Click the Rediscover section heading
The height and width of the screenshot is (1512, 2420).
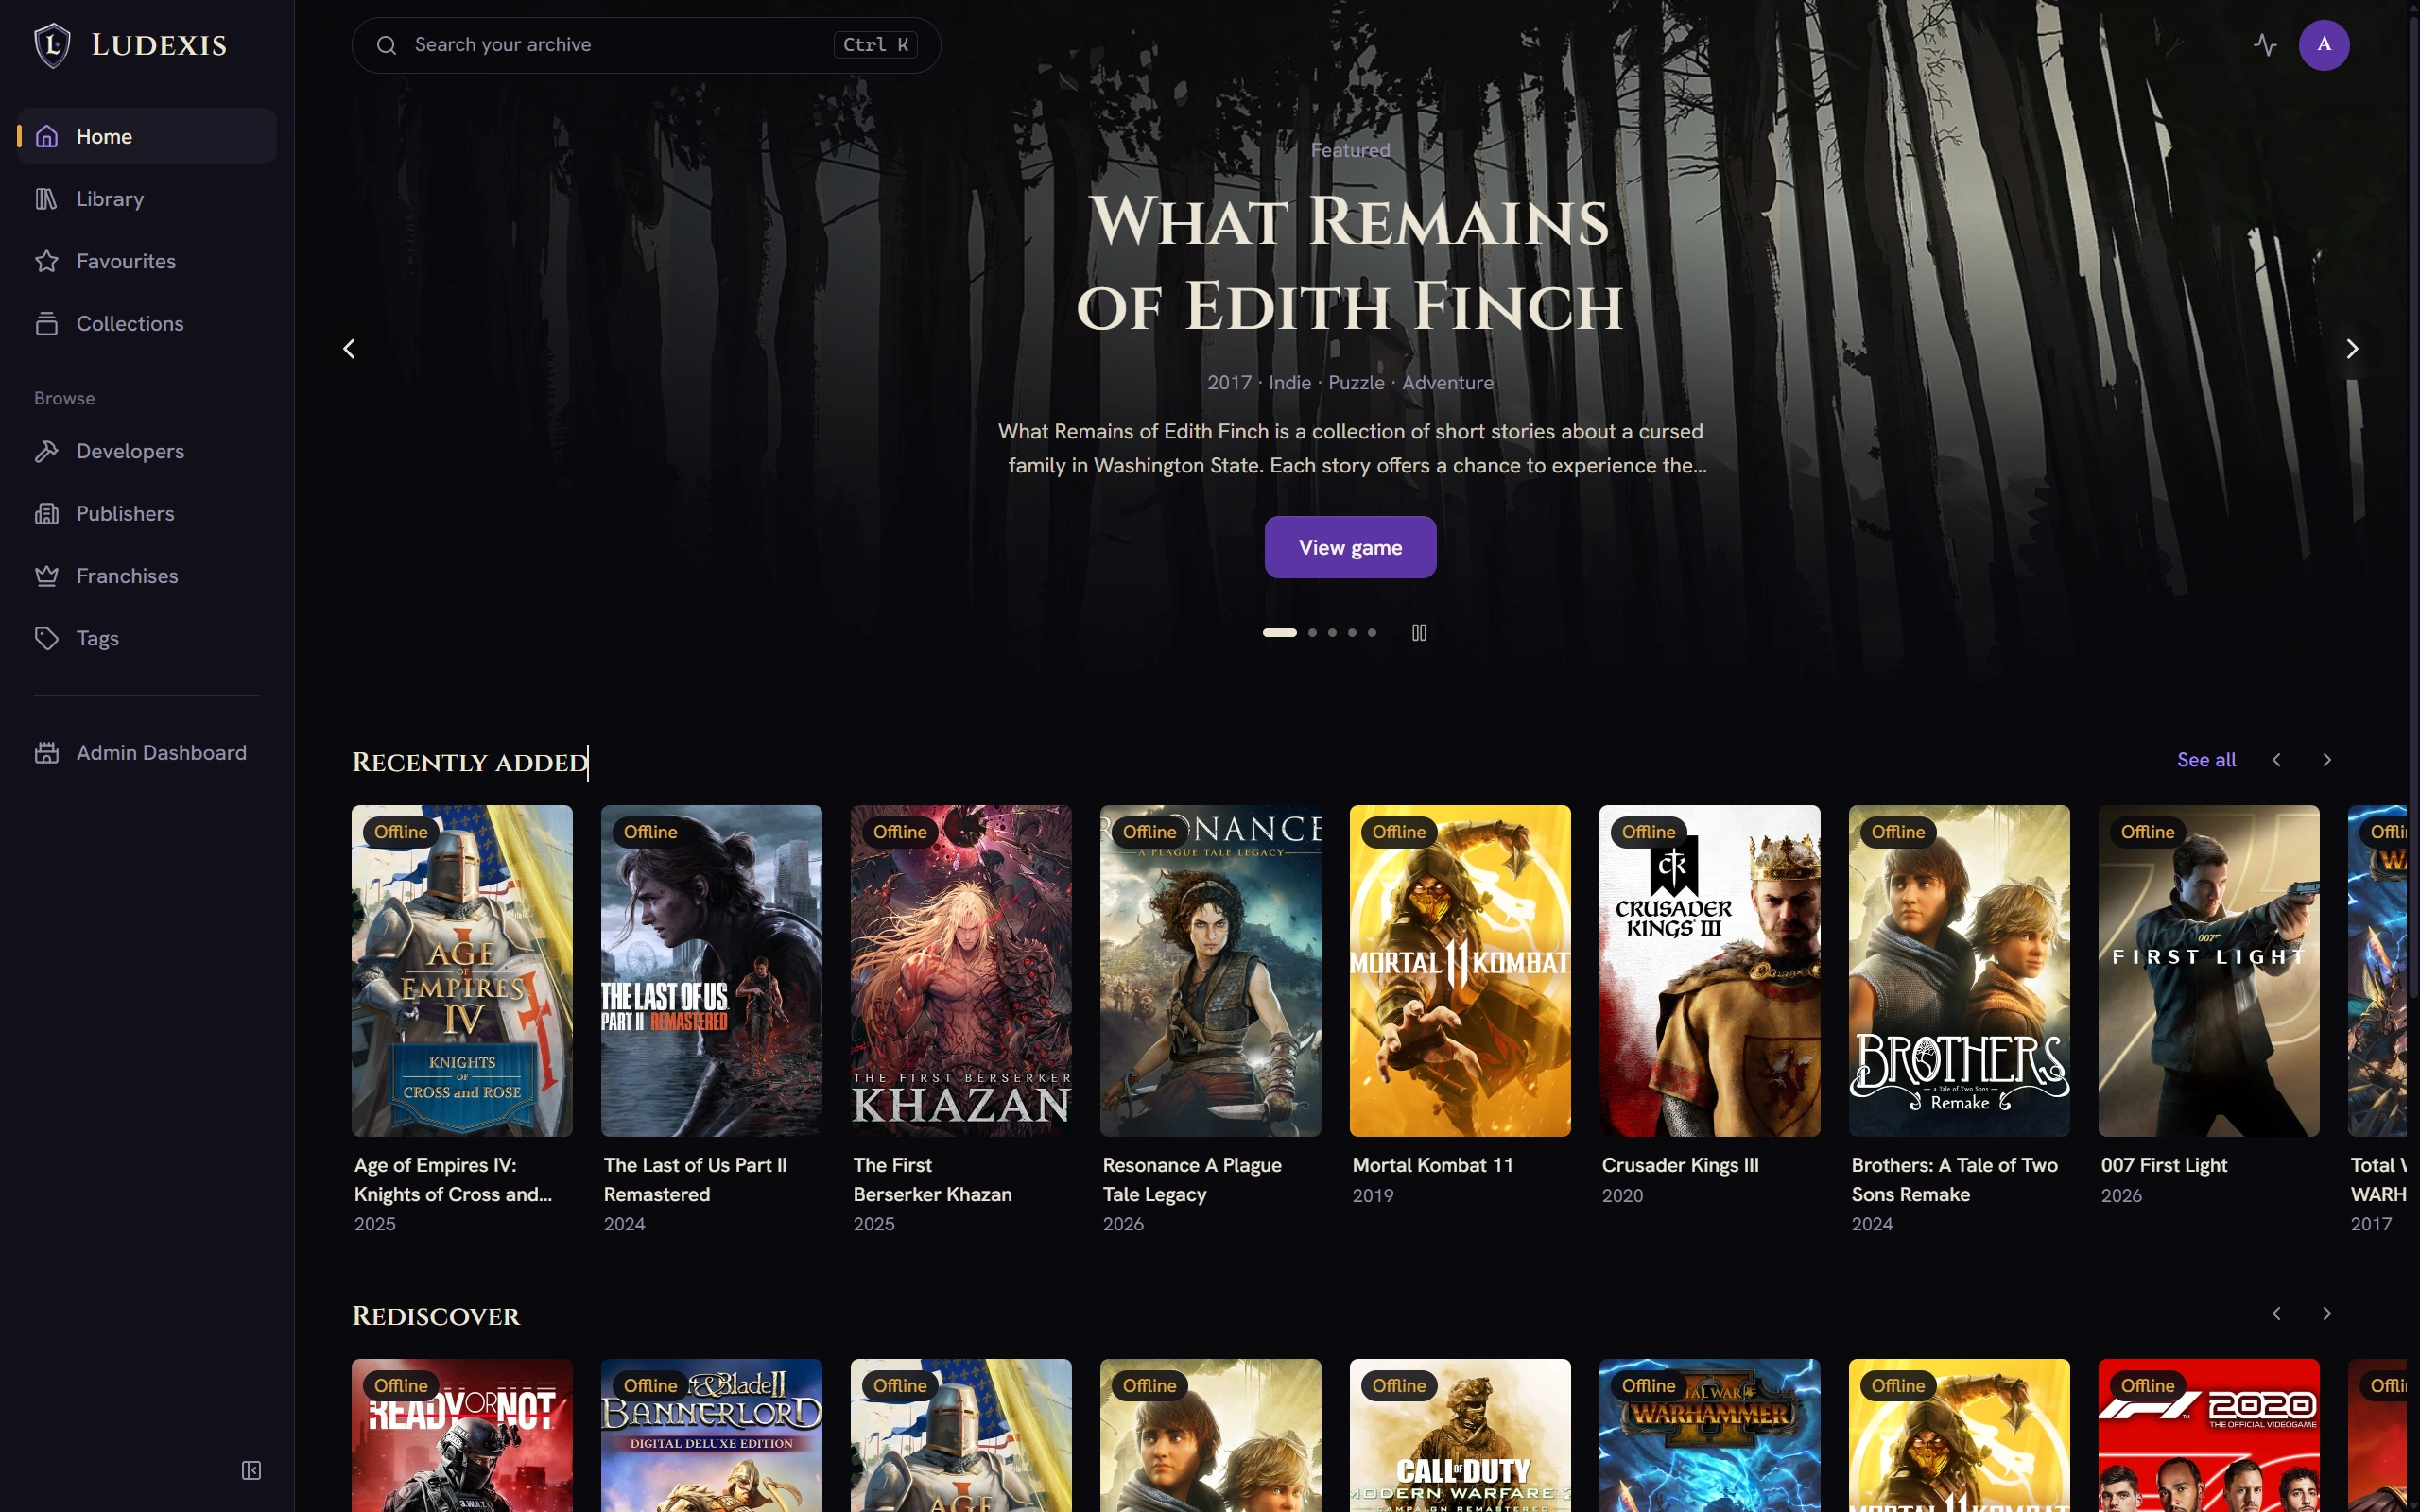point(436,1316)
